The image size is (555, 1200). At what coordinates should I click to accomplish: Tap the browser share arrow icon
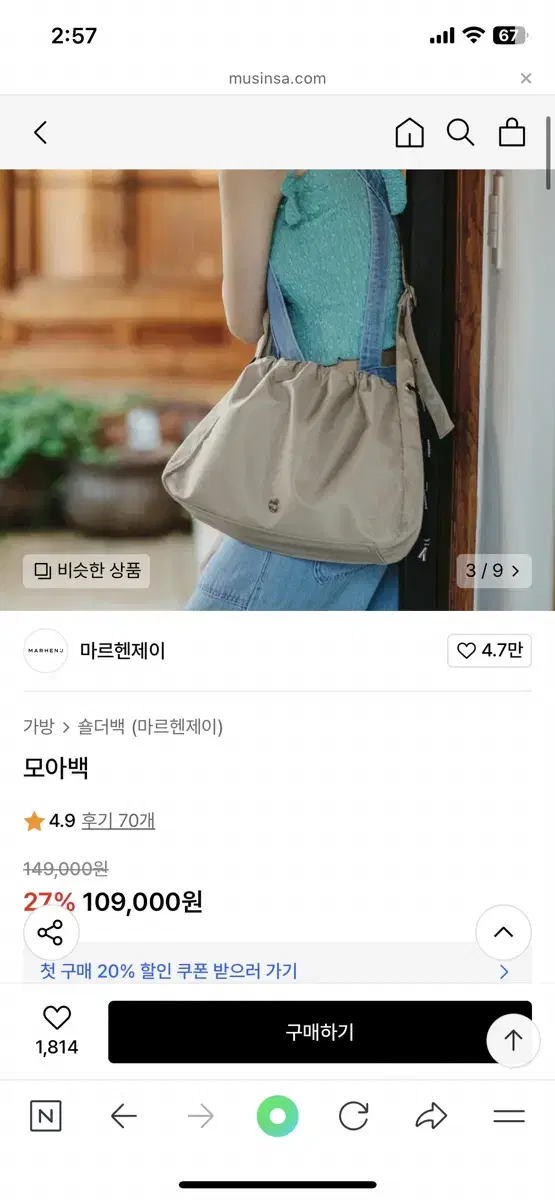pos(431,1116)
